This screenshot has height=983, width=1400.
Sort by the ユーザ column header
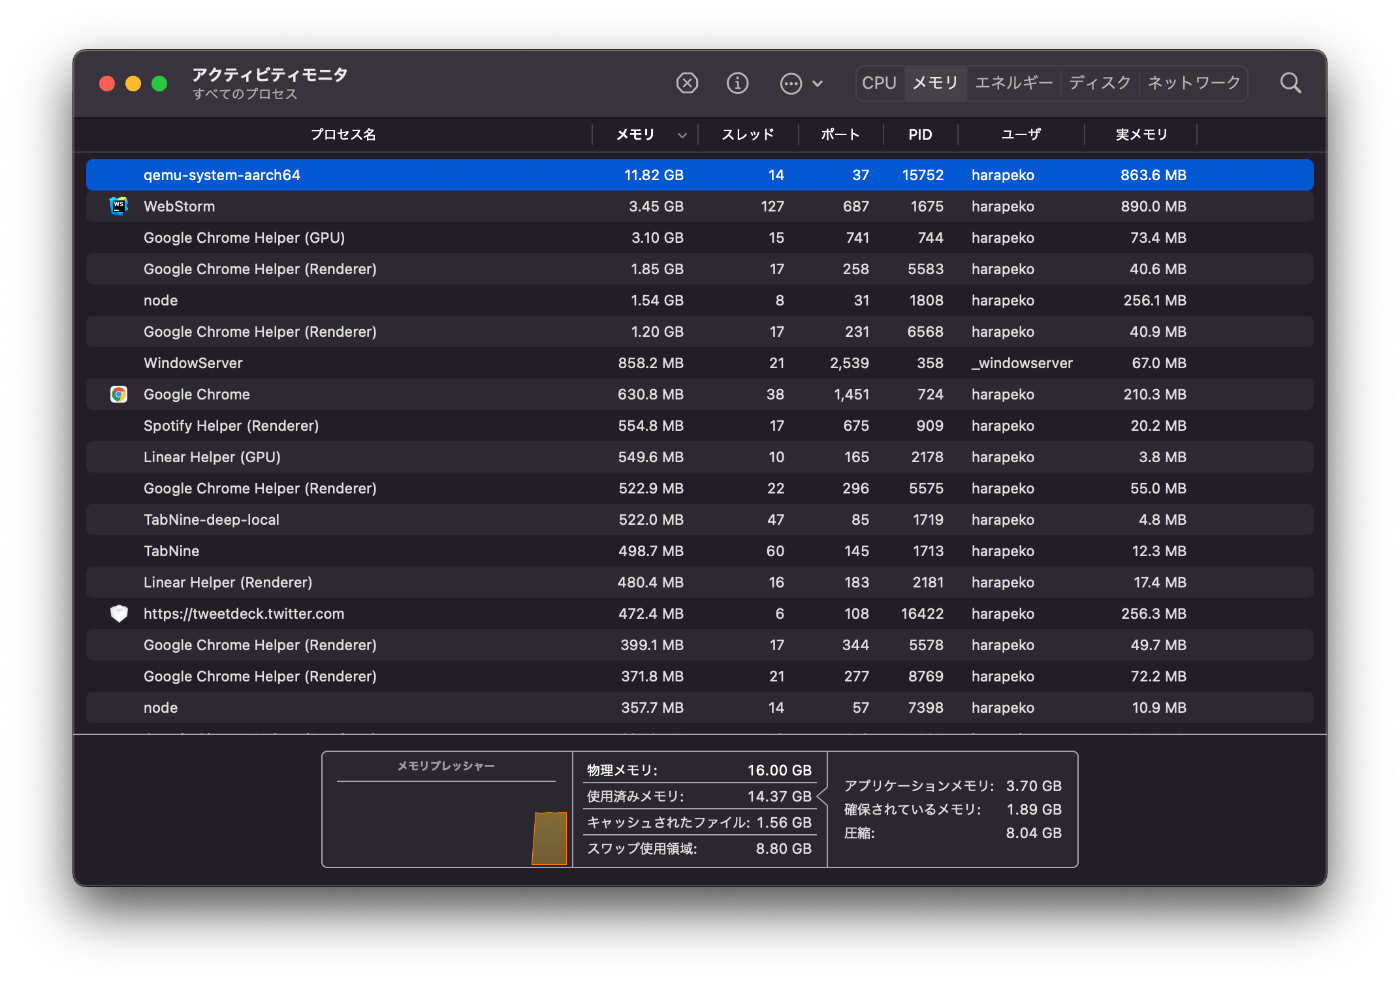[x=1021, y=134]
